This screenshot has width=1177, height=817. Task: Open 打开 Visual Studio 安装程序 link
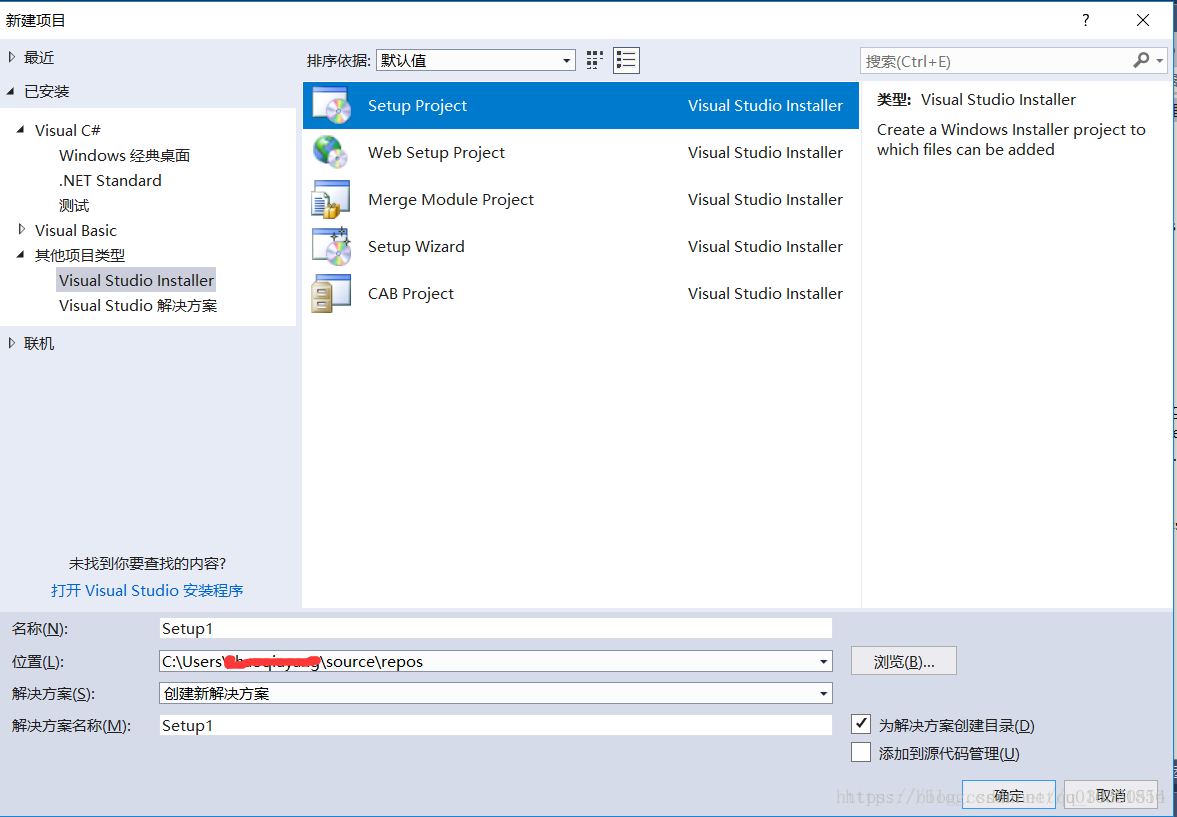click(147, 590)
